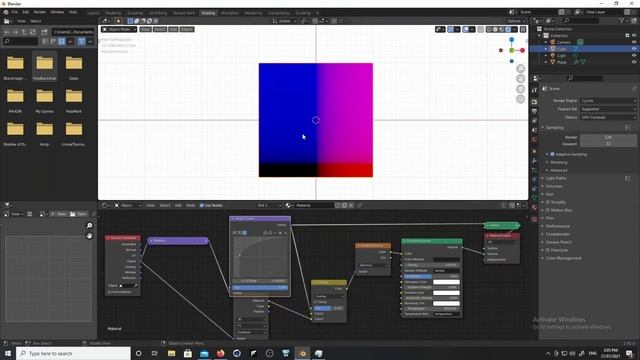Open the file browser filter icon
This screenshot has height=360, width=640.
(81, 41)
